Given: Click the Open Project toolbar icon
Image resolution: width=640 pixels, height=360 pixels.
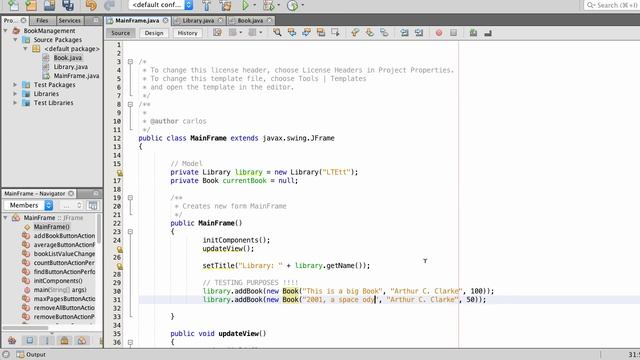Looking at the screenshot, I should (49, 5).
